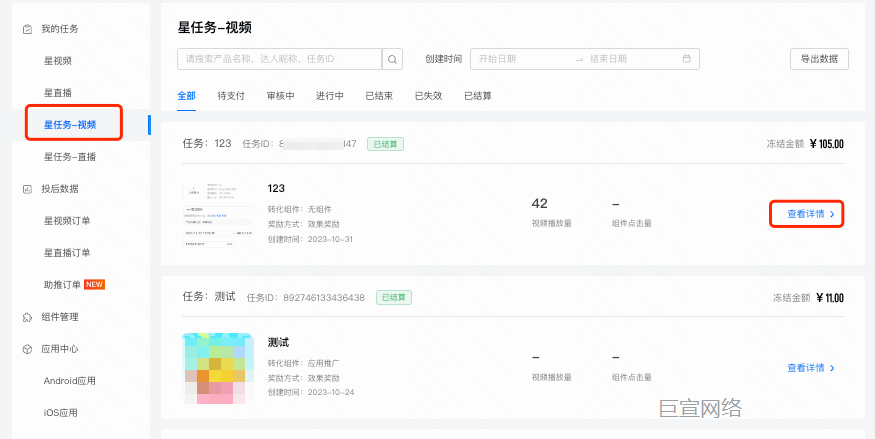
Task: Click 查看详情 for task 123
Action: pyautogui.click(x=811, y=214)
